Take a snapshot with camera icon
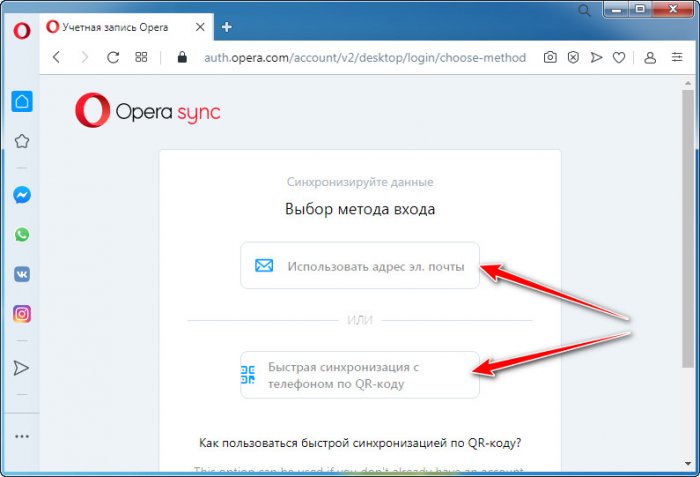 pyautogui.click(x=550, y=57)
